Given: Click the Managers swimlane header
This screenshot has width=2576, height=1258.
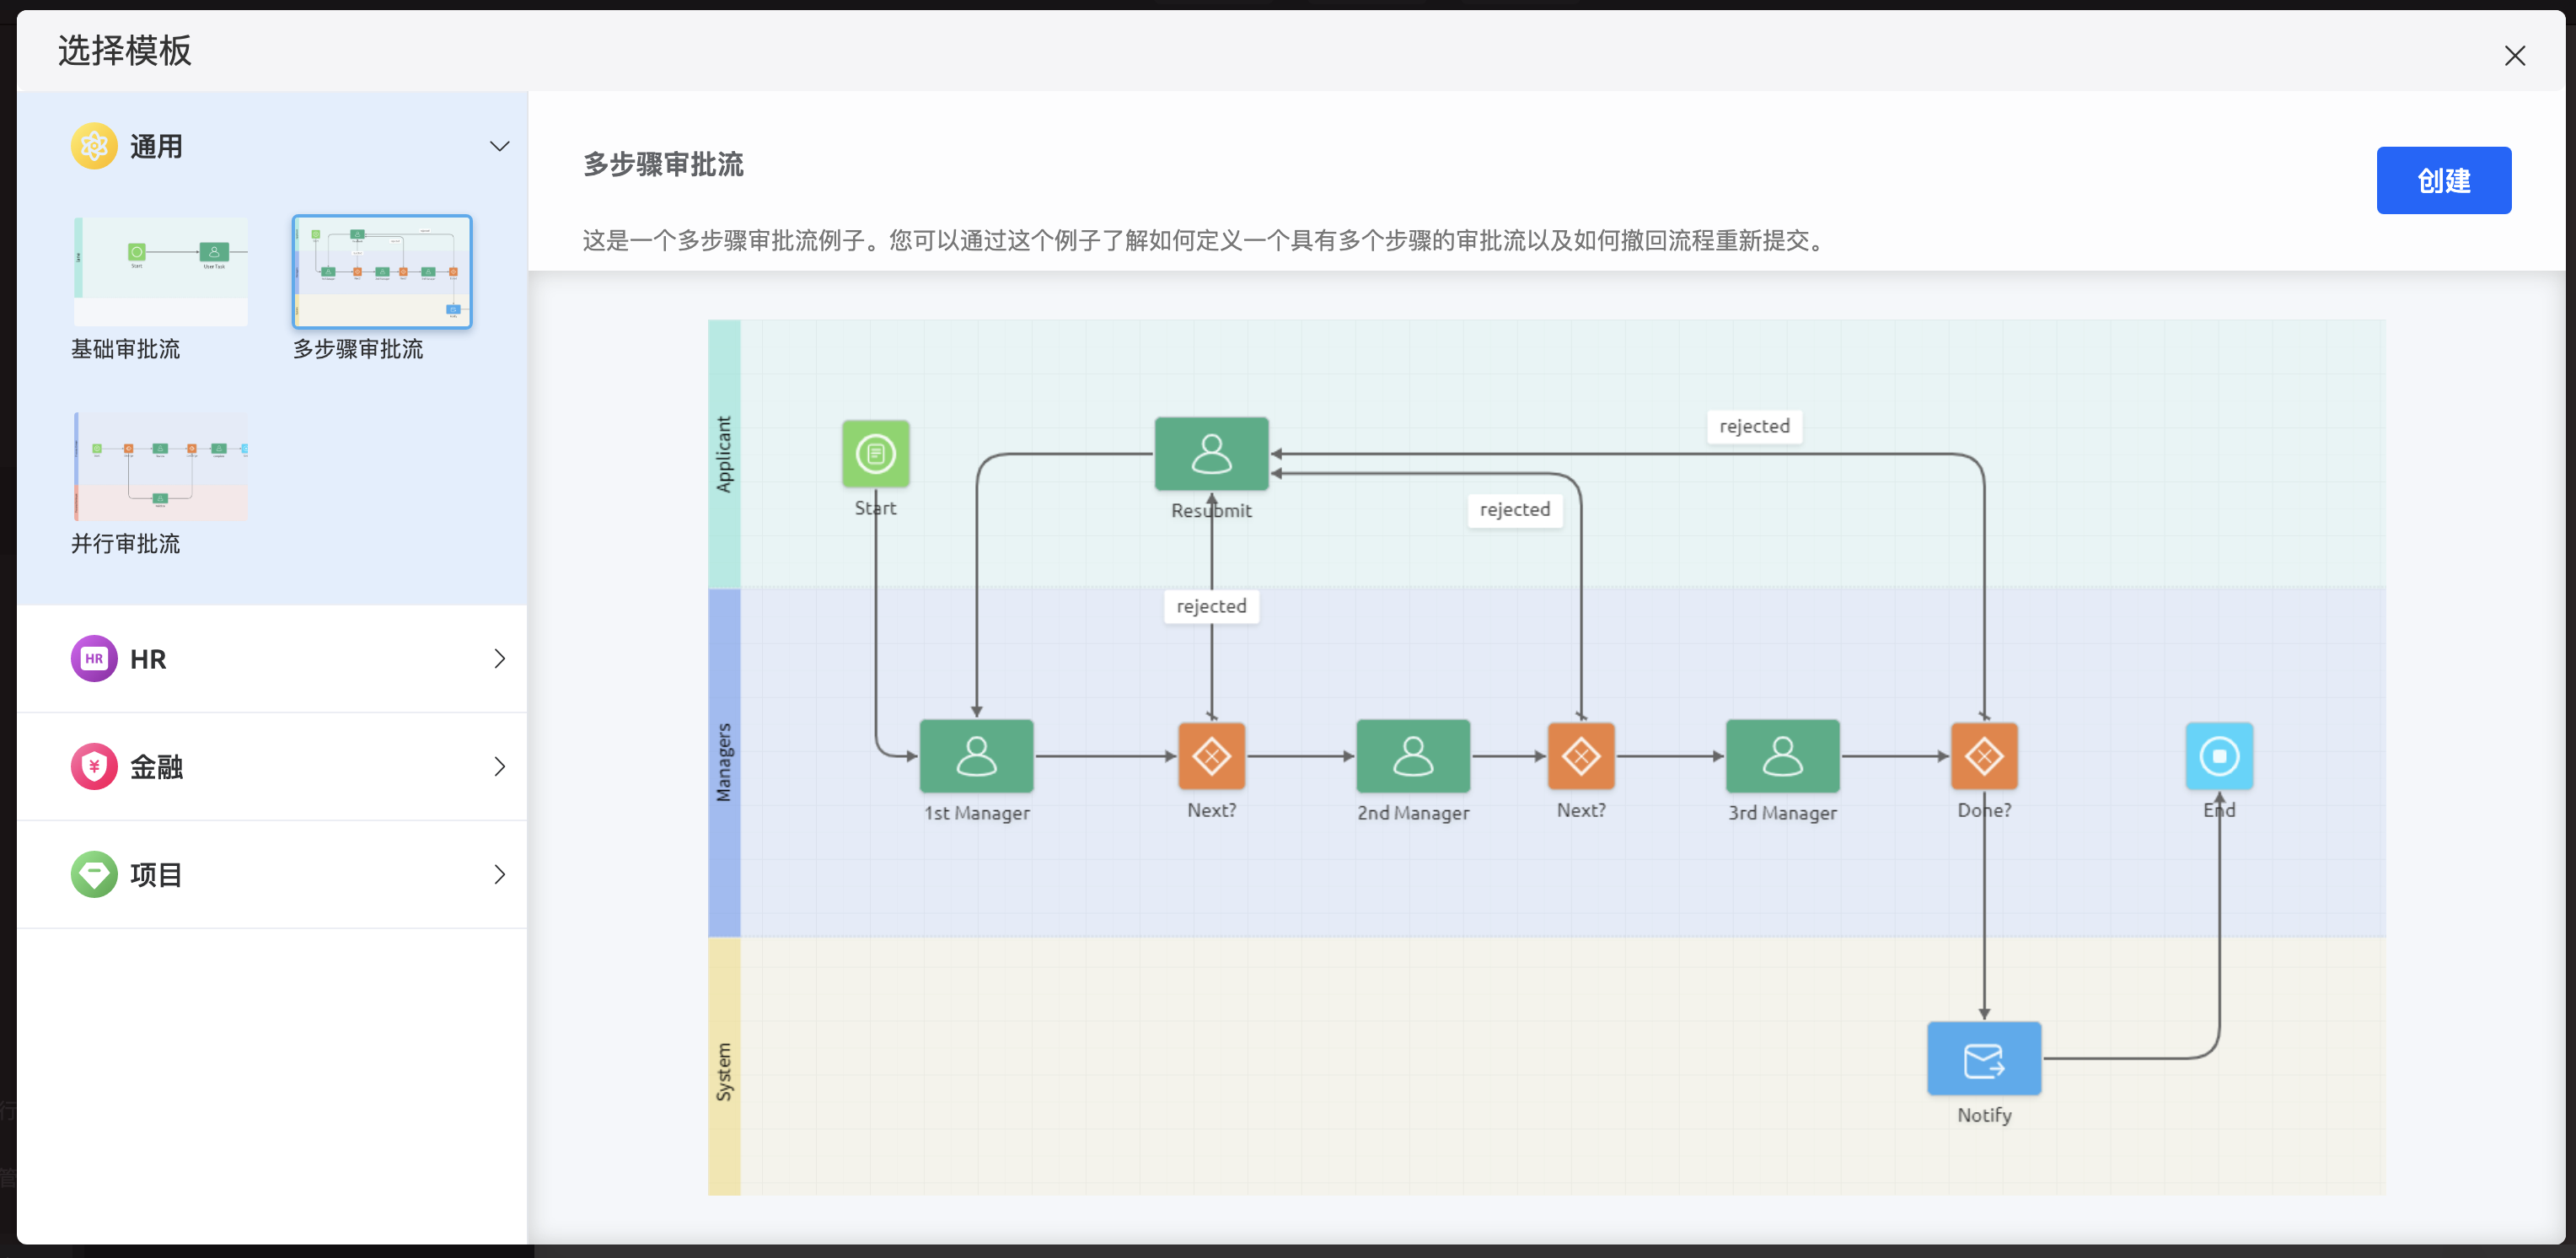Looking at the screenshot, I should (724, 762).
